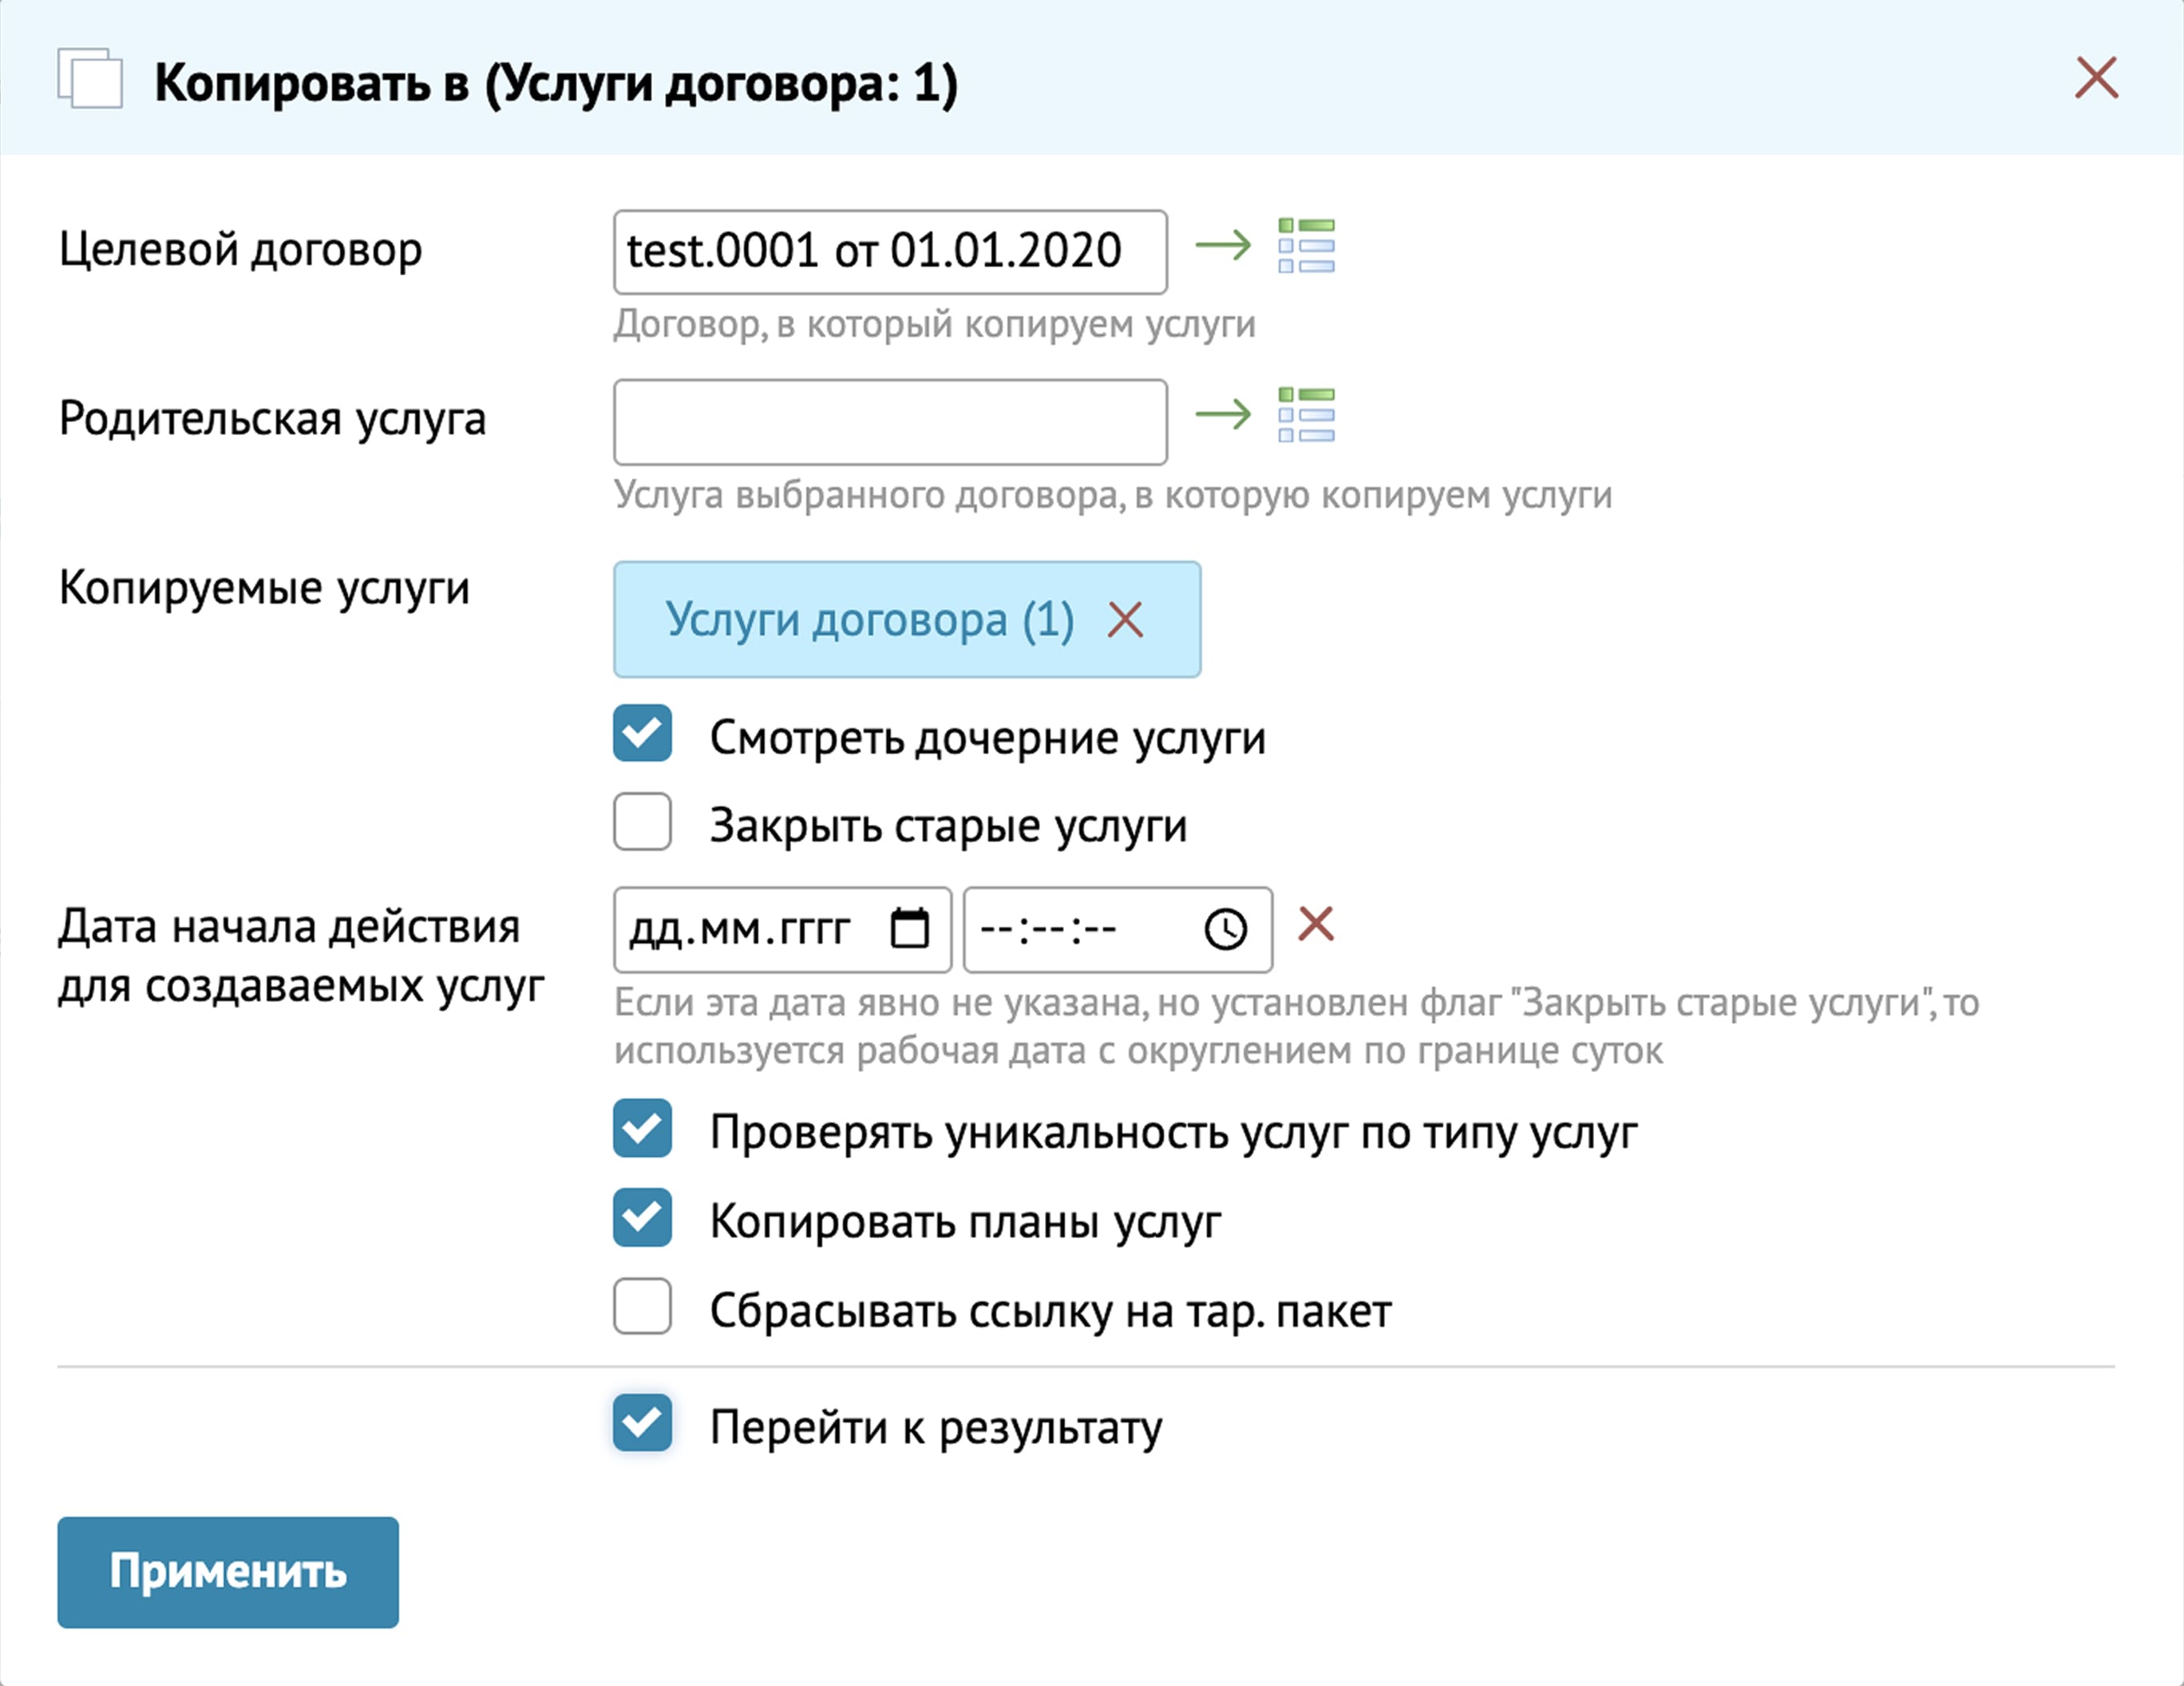Click the copy icon in dialog header
Image resolution: width=2184 pixels, height=1686 pixels.
coord(90,78)
